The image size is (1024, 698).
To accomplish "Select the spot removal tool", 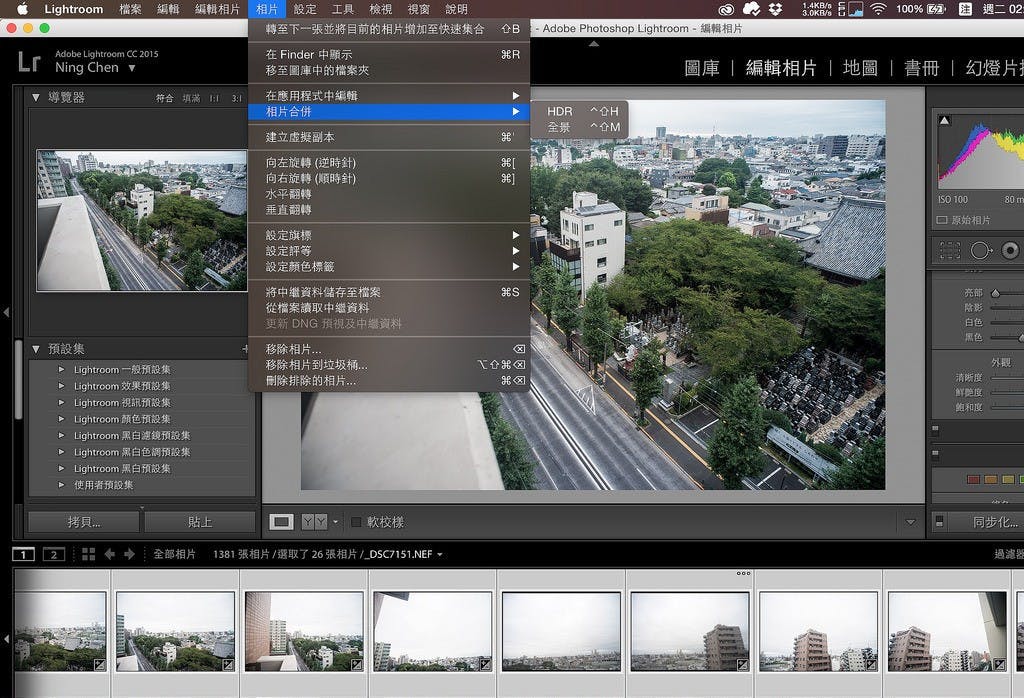I will (x=979, y=250).
